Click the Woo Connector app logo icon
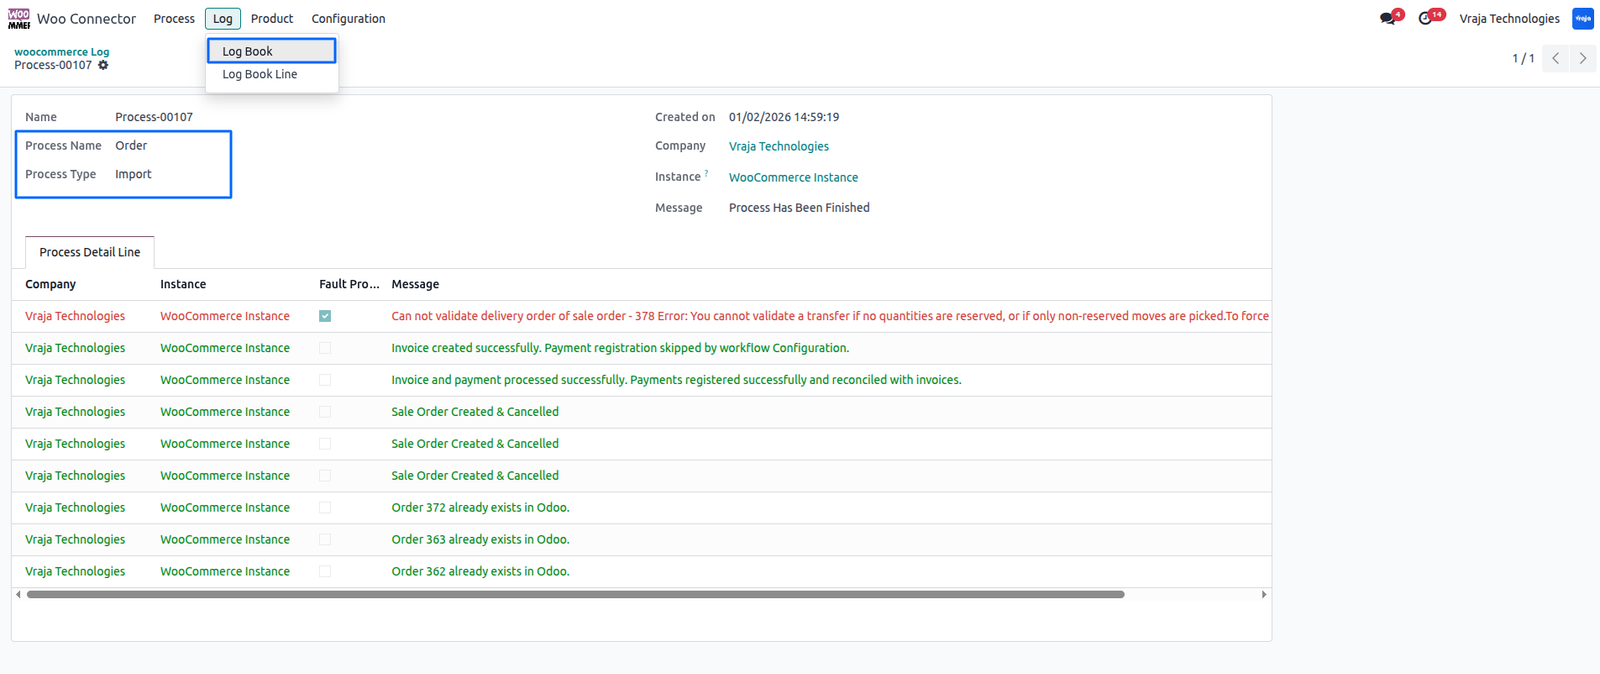 point(19,19)
